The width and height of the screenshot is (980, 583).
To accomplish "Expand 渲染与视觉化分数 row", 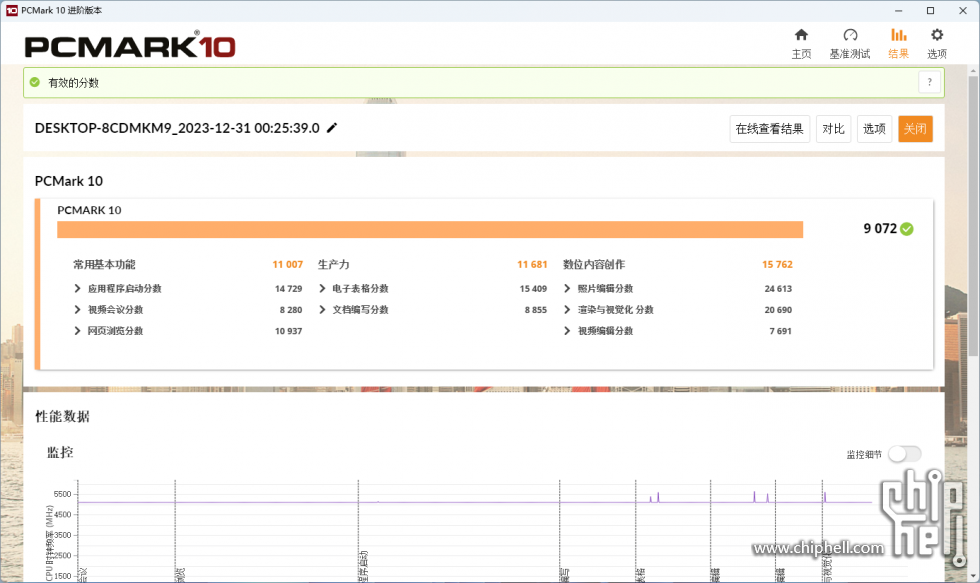I will 567,309.
